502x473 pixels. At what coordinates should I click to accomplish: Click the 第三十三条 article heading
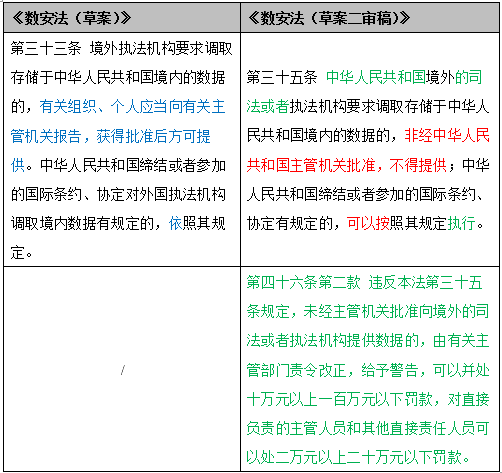[x=46, y=48]
